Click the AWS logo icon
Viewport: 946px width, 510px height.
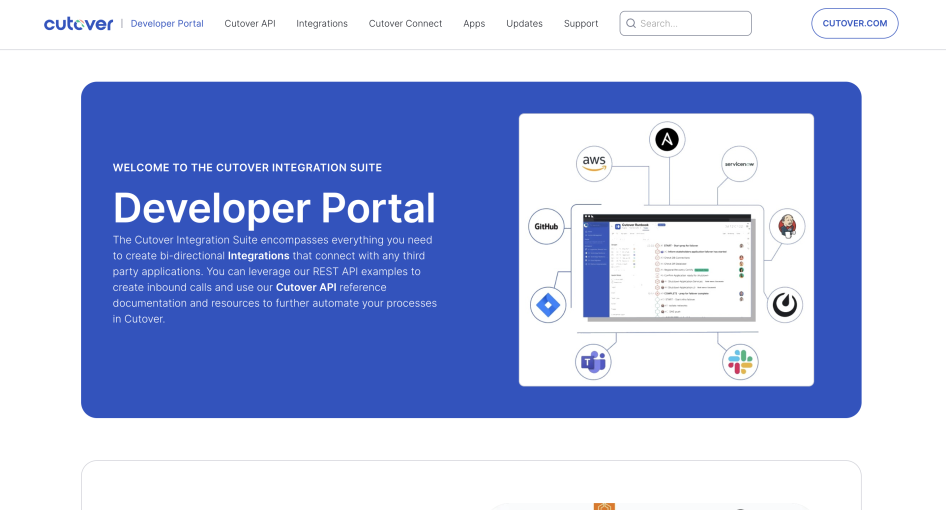pyautogui.click(x=594, y=164)
